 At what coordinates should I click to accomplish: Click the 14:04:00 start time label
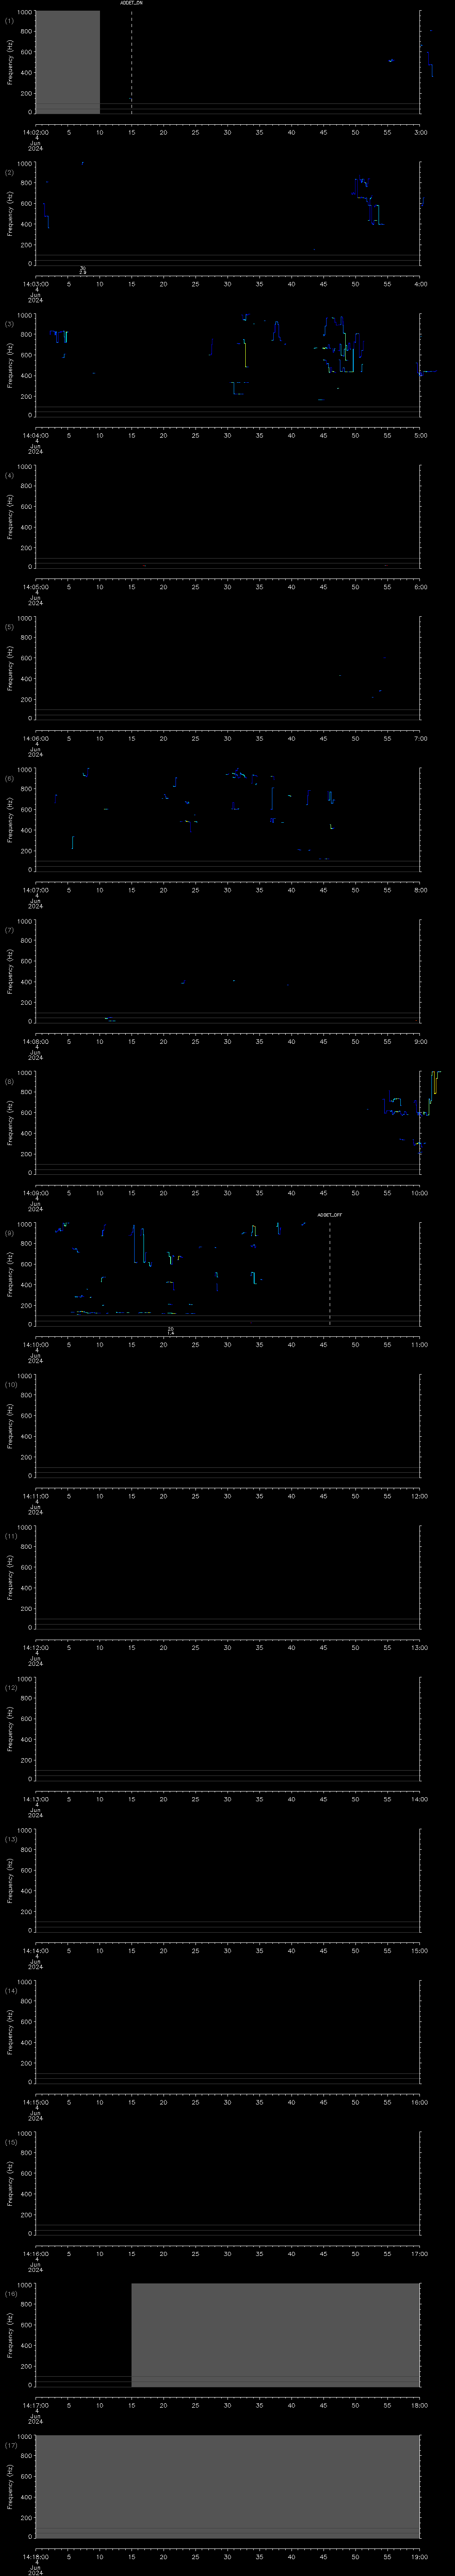(35, 435)
